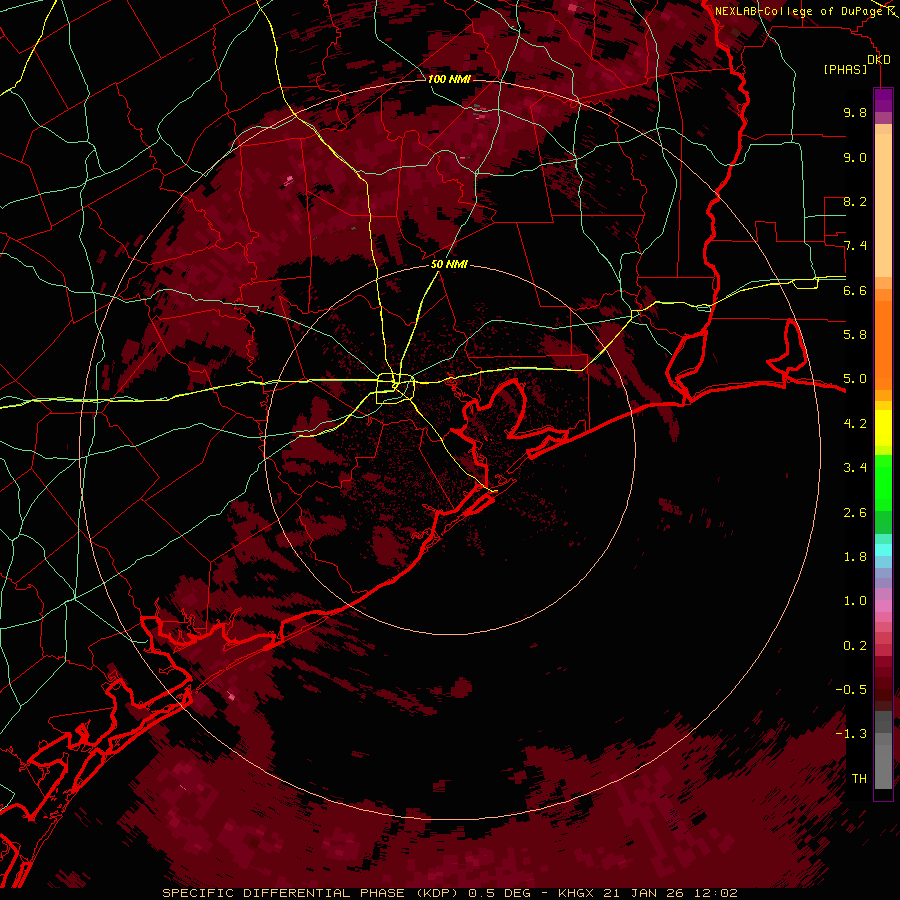Image resolution: width=900 pixels, height=900 pixels.
Task: Click the yellow Houston highway loop at radar center
Action: coord(395,389)
